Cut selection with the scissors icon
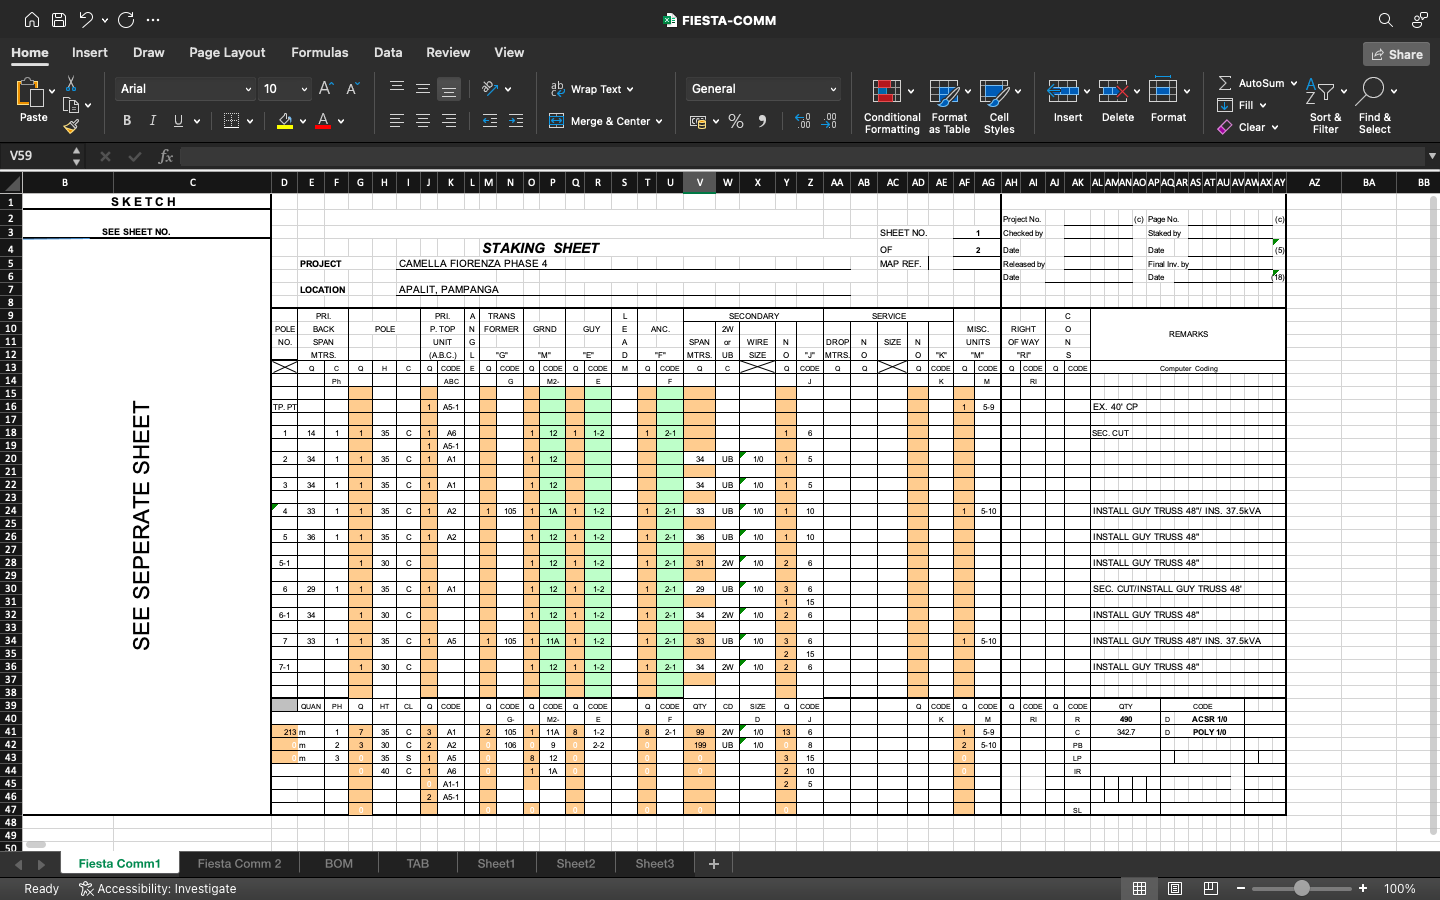The width and height of the screenshot is (1440, 900). point(71,83)
